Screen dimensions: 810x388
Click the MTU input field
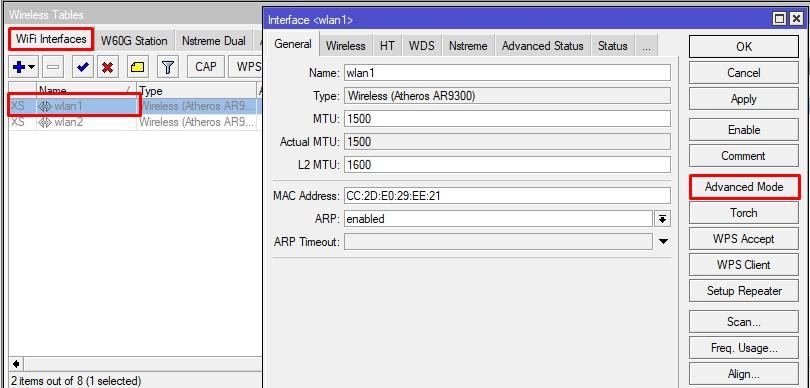tap(507, 118)
